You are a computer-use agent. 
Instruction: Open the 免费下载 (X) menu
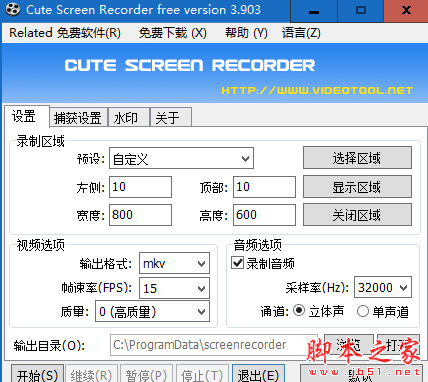(173, 33)
